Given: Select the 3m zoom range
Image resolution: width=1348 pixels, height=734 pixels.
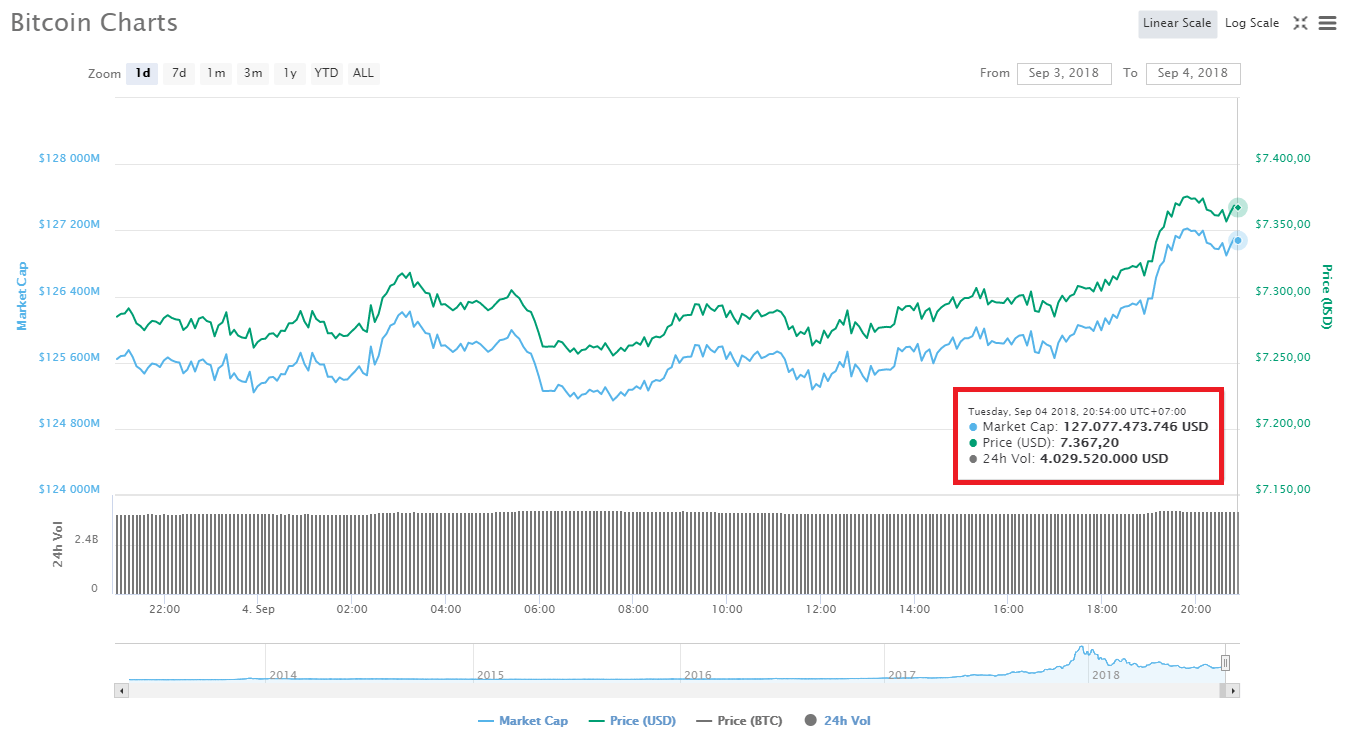Looking at the screenshot, I should point(253,73).
